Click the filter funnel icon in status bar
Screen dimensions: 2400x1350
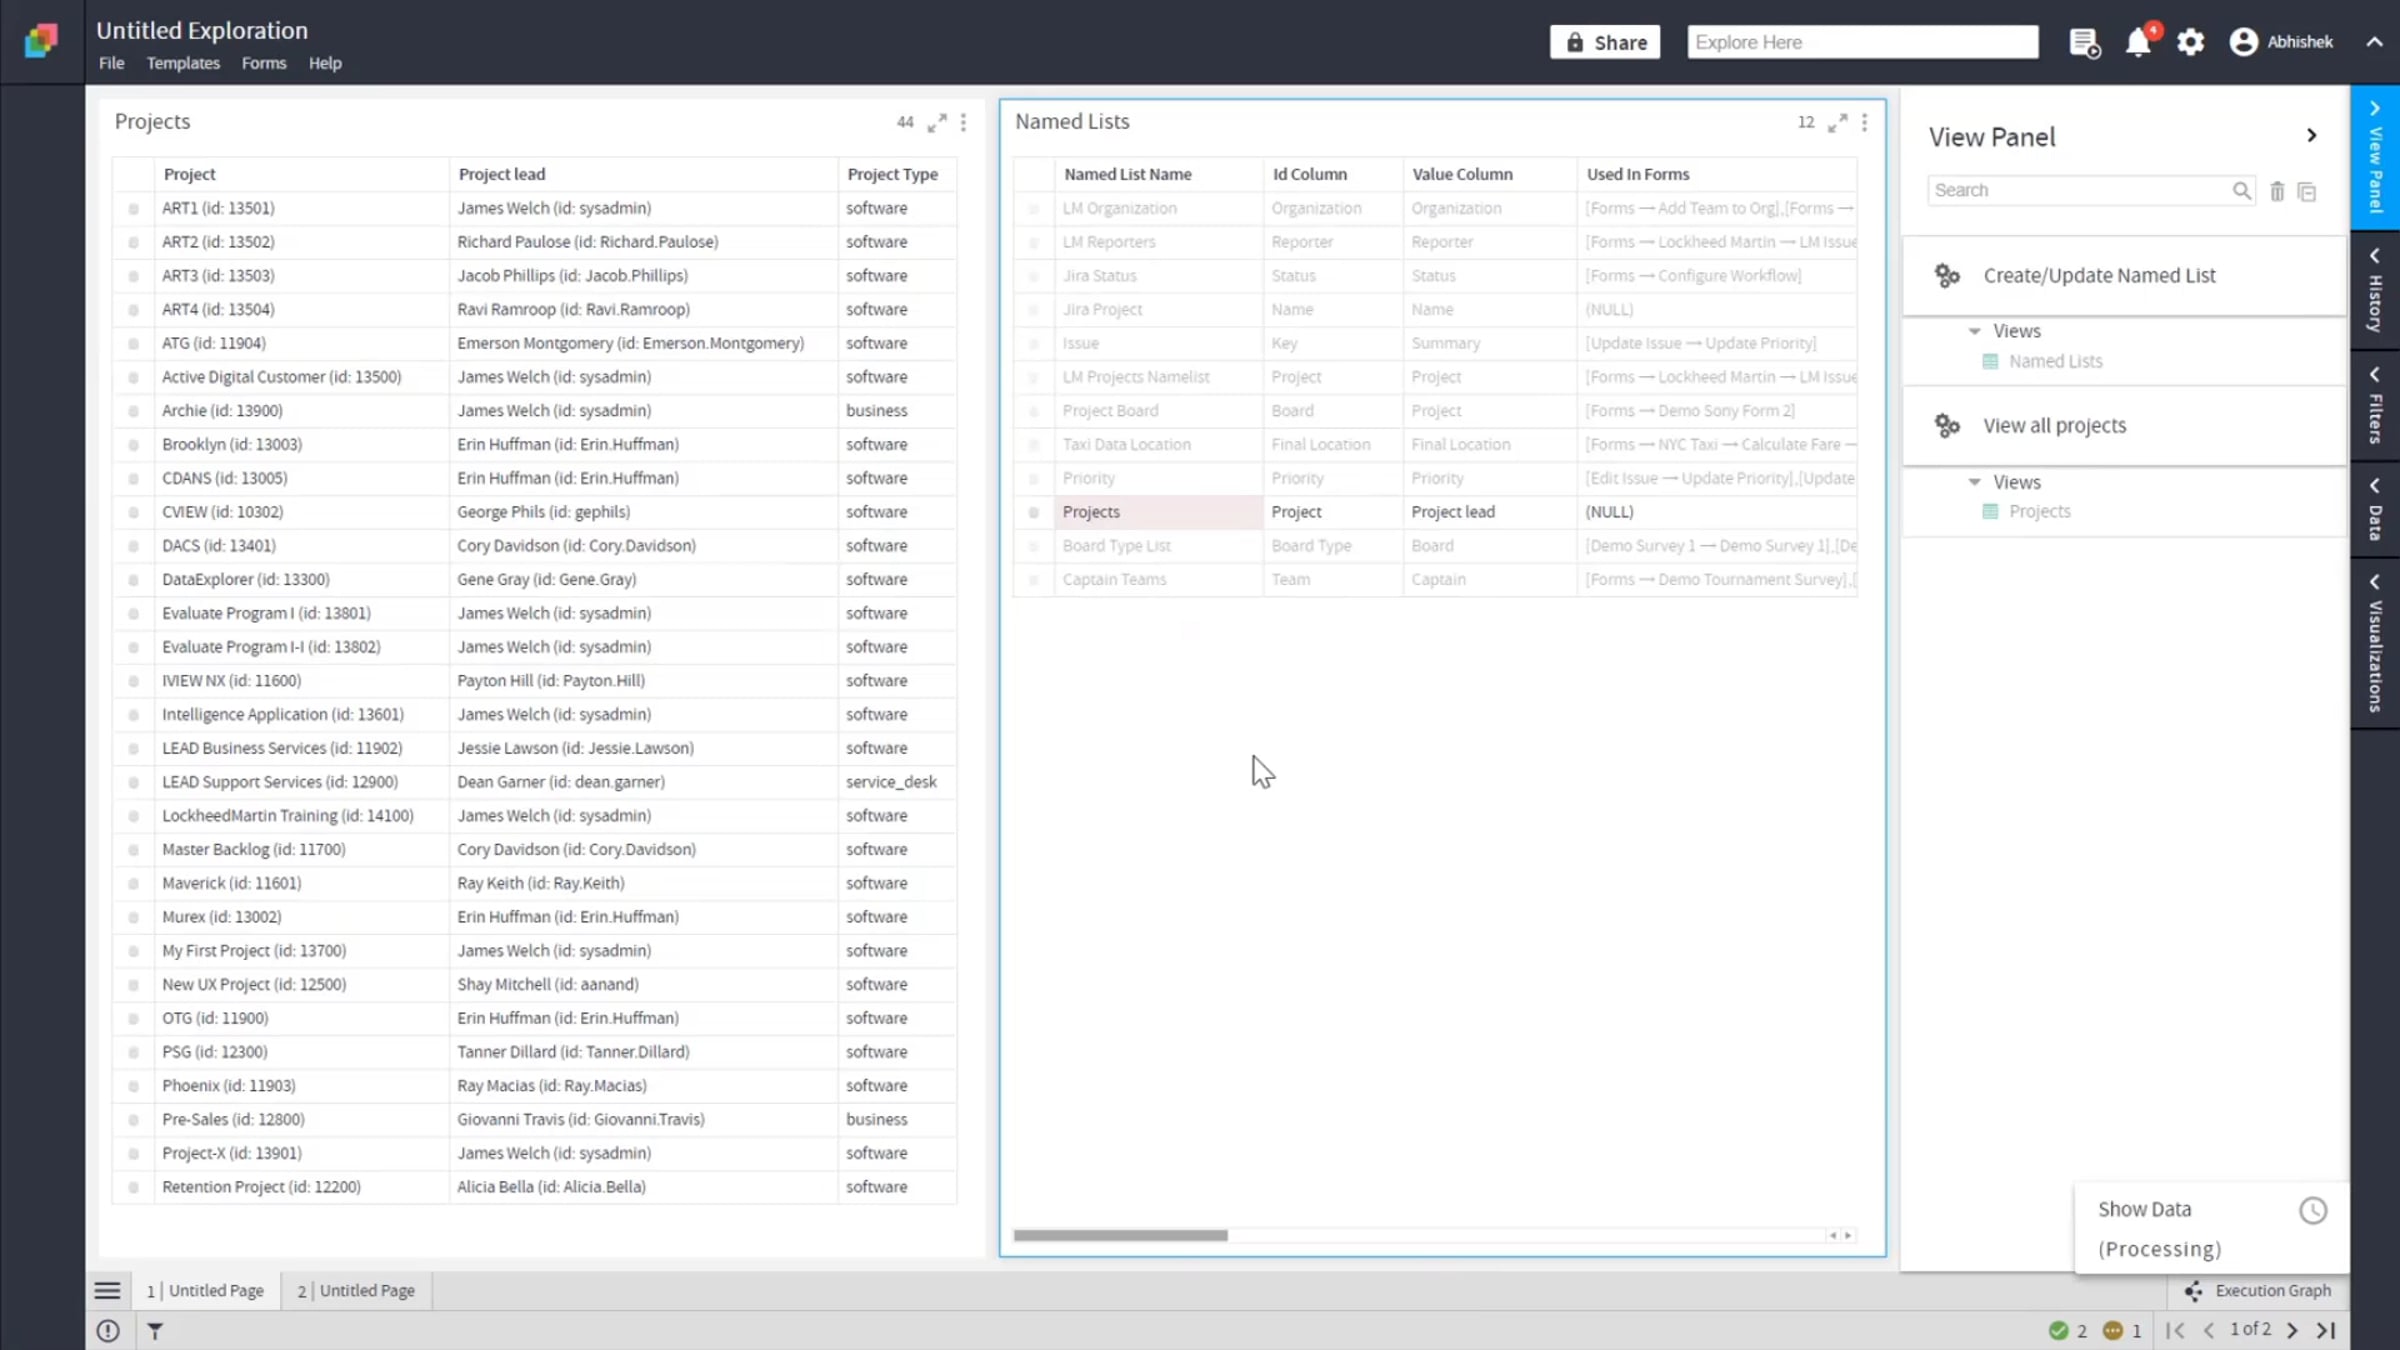tap(155, 1331)
